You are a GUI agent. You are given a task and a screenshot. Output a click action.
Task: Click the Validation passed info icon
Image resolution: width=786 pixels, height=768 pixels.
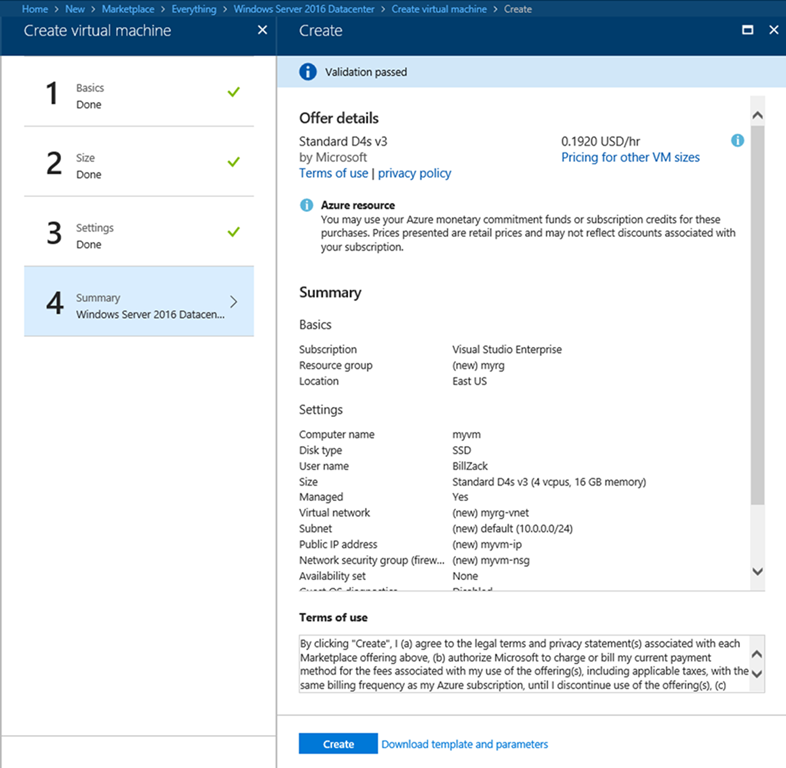309,72
